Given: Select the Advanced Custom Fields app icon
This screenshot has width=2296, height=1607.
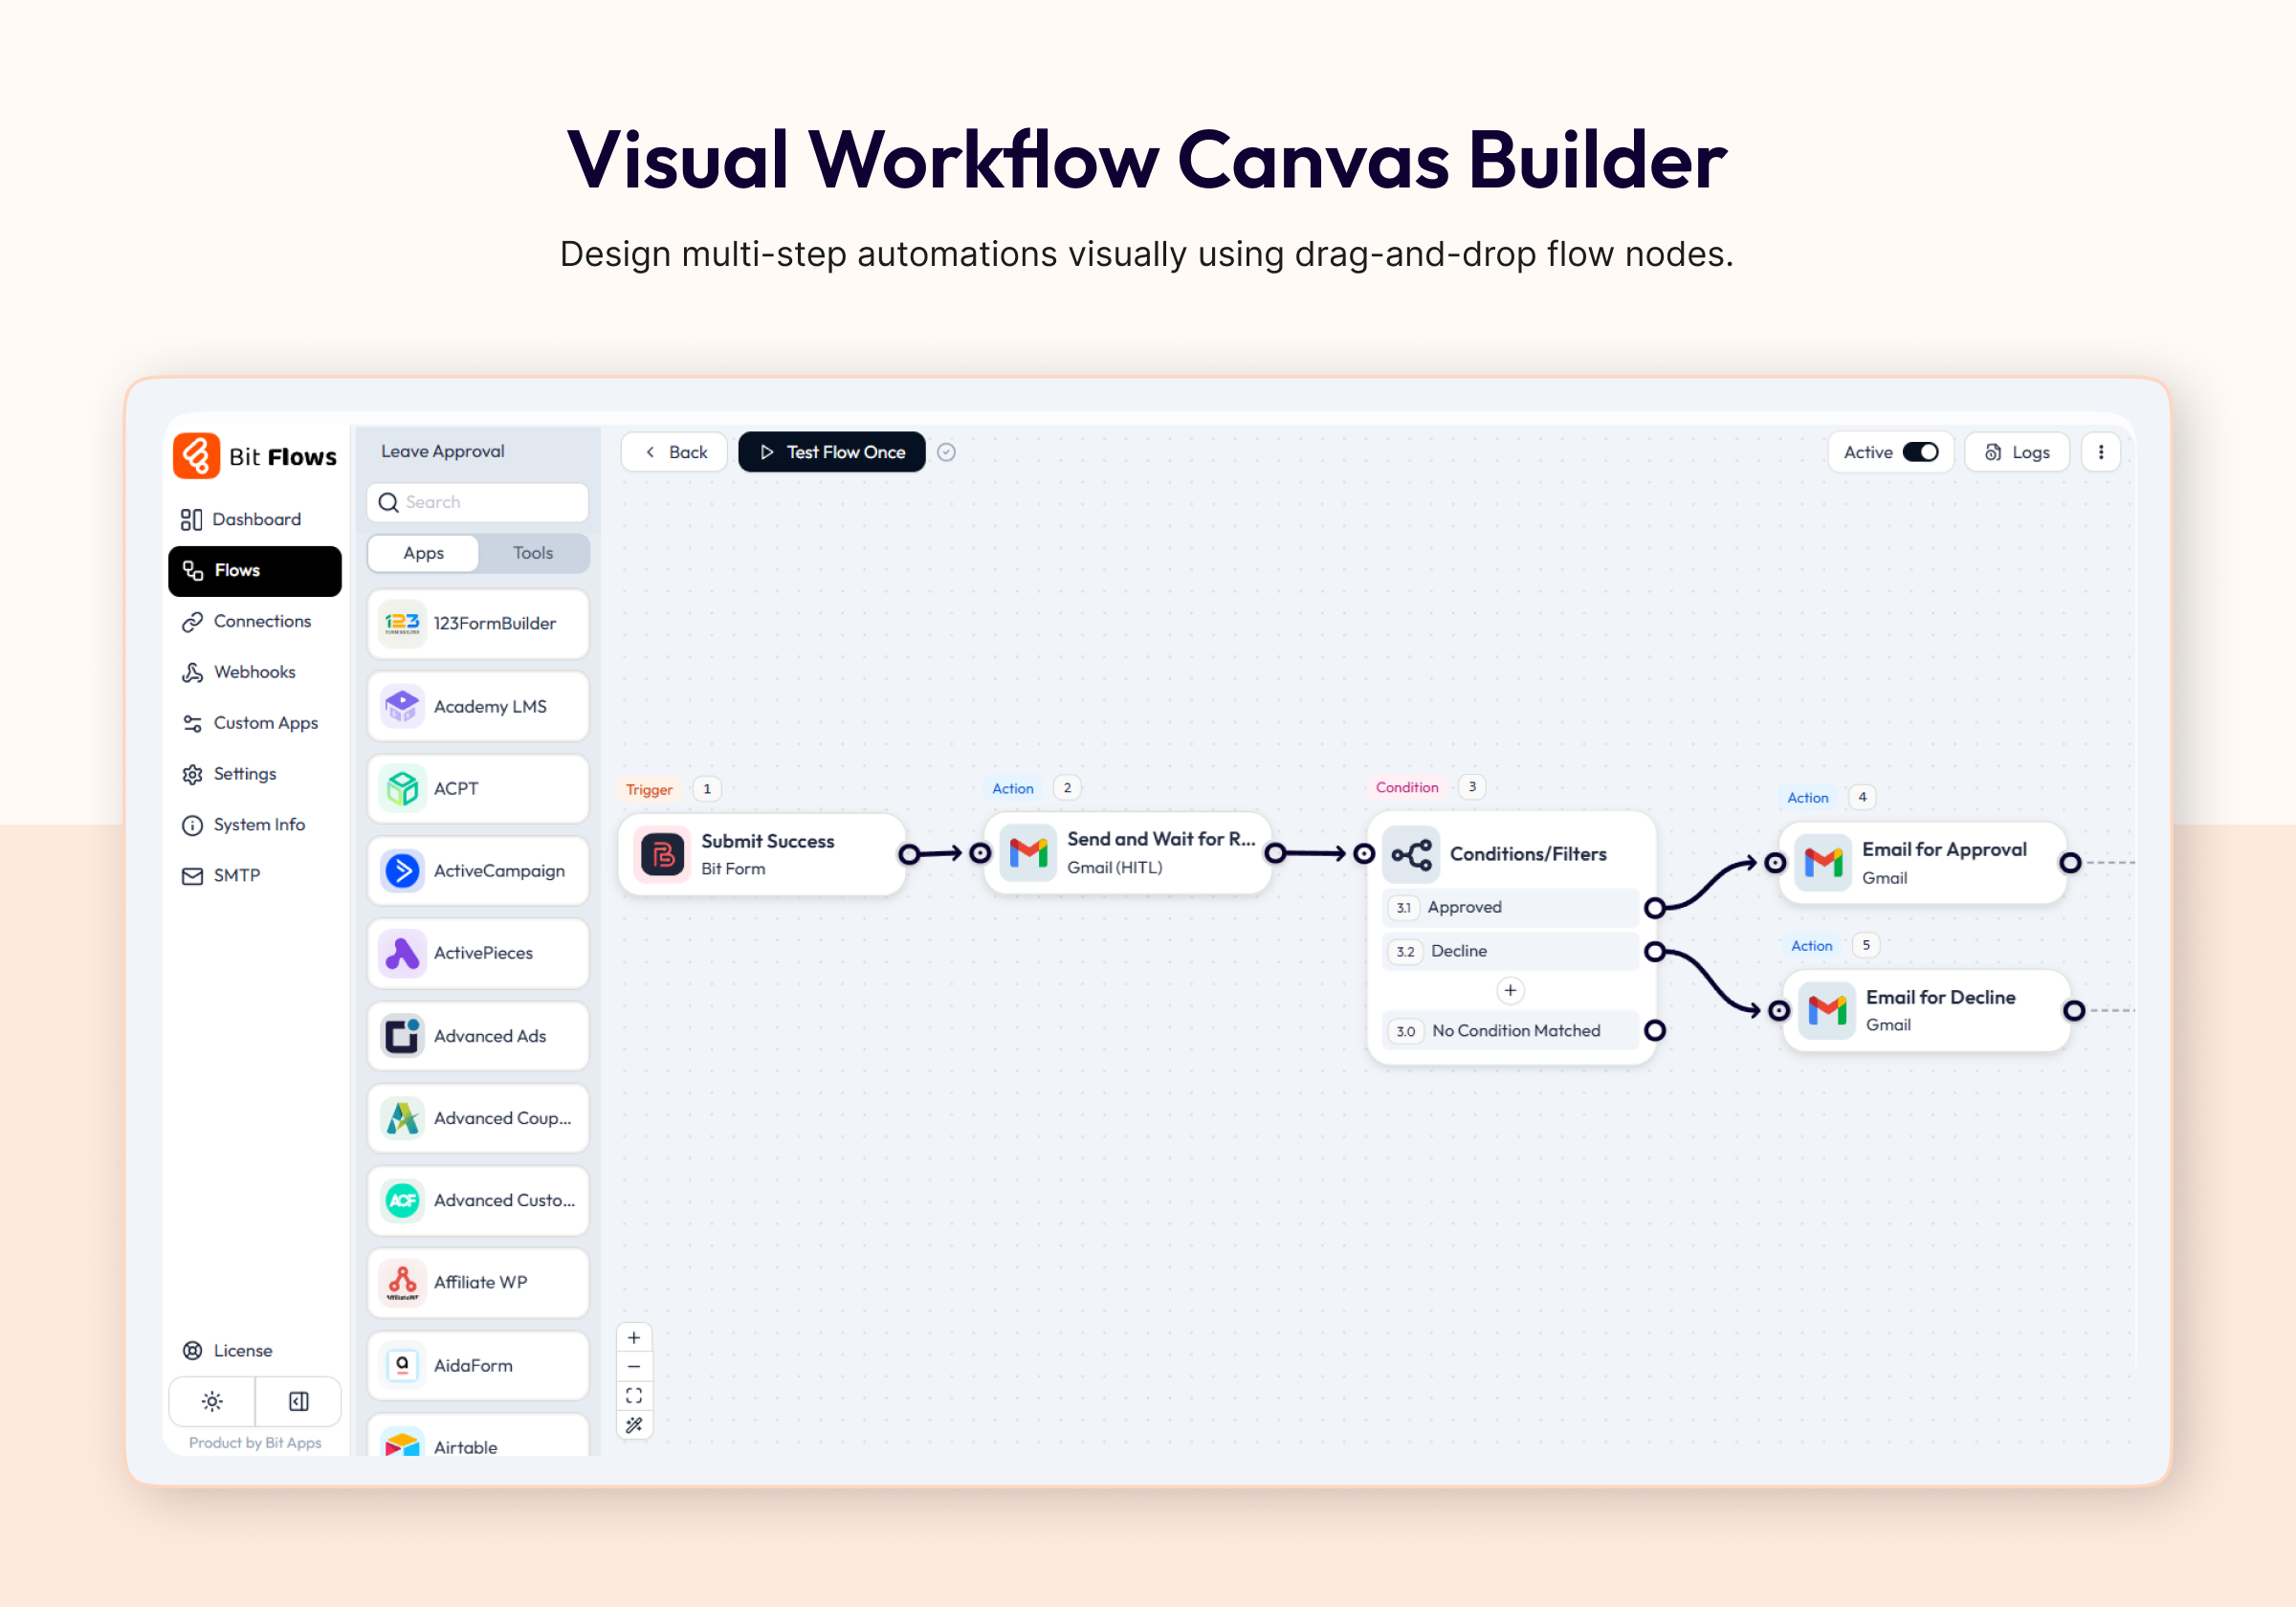Looking at the screenshot, I should [402, 1200].
